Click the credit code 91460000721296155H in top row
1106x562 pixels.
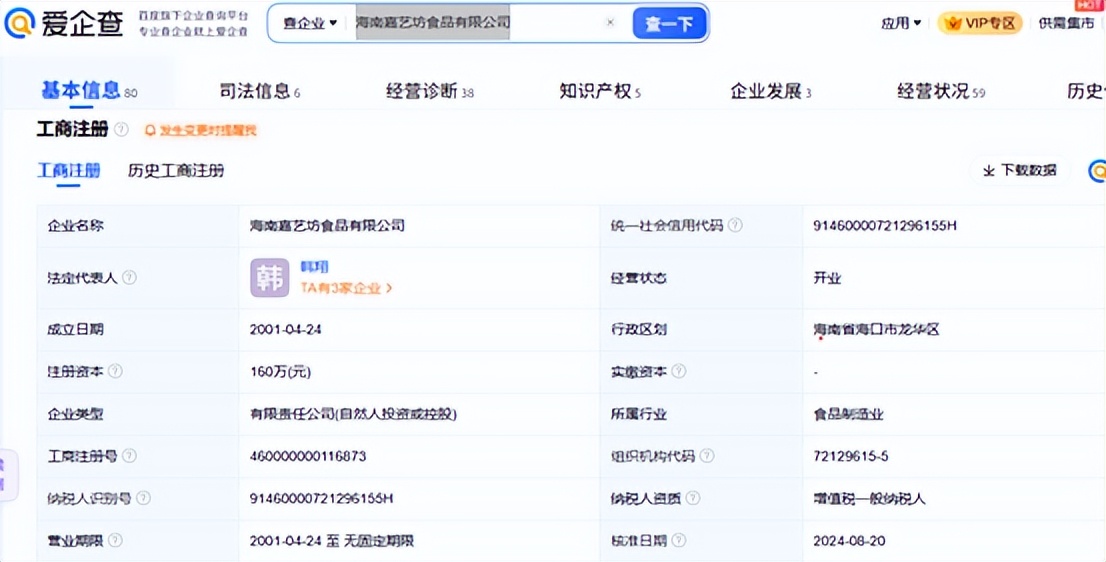point(885,226)
